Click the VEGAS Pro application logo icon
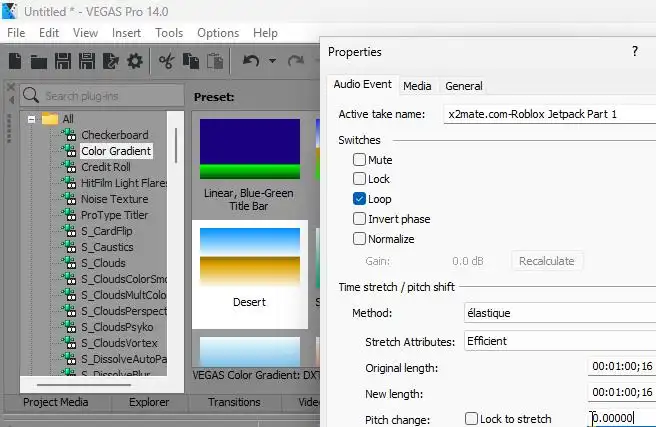656x427 pixels. coord(10,11)
